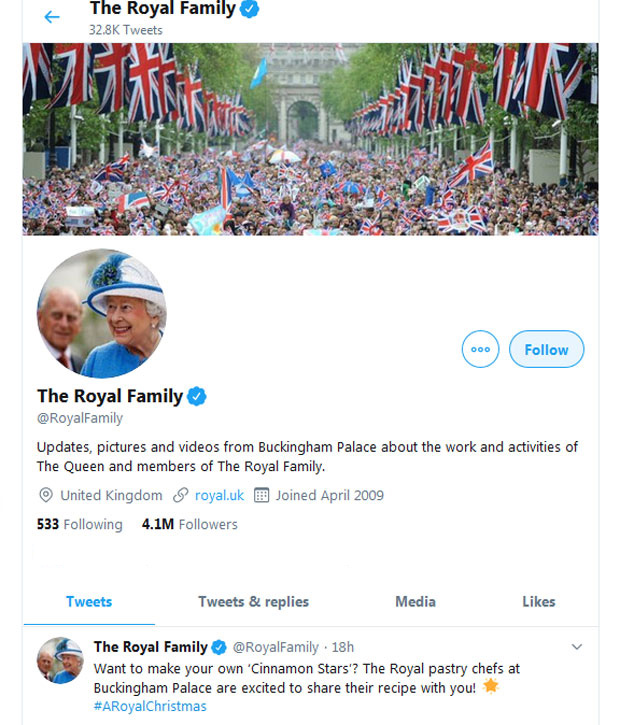
Task: View the 4.1M Followers list
Action: click(x=189, y=524)
